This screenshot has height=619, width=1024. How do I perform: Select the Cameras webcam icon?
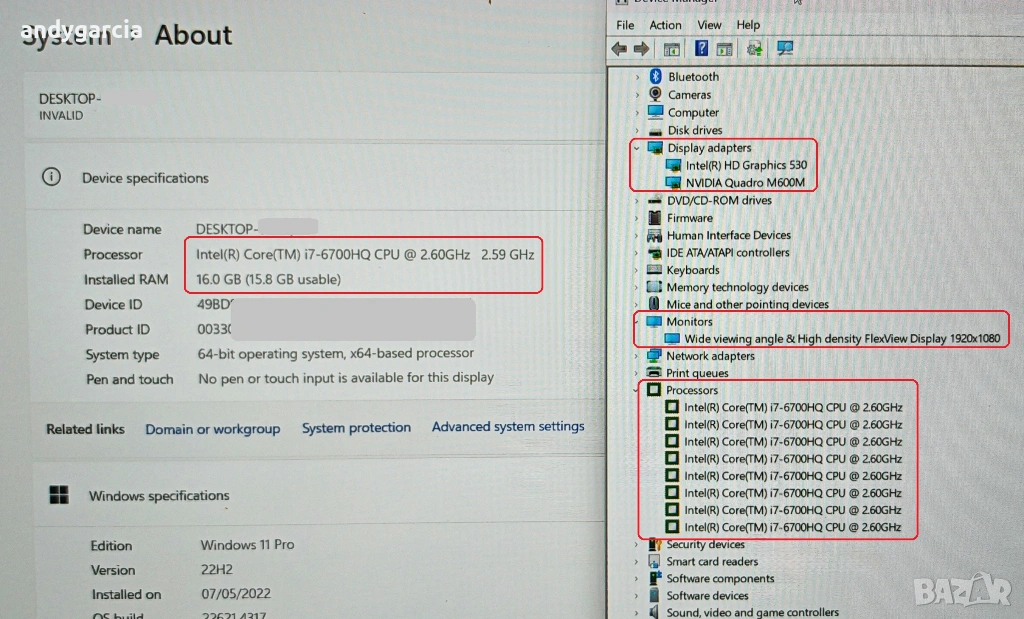[655, 95]
